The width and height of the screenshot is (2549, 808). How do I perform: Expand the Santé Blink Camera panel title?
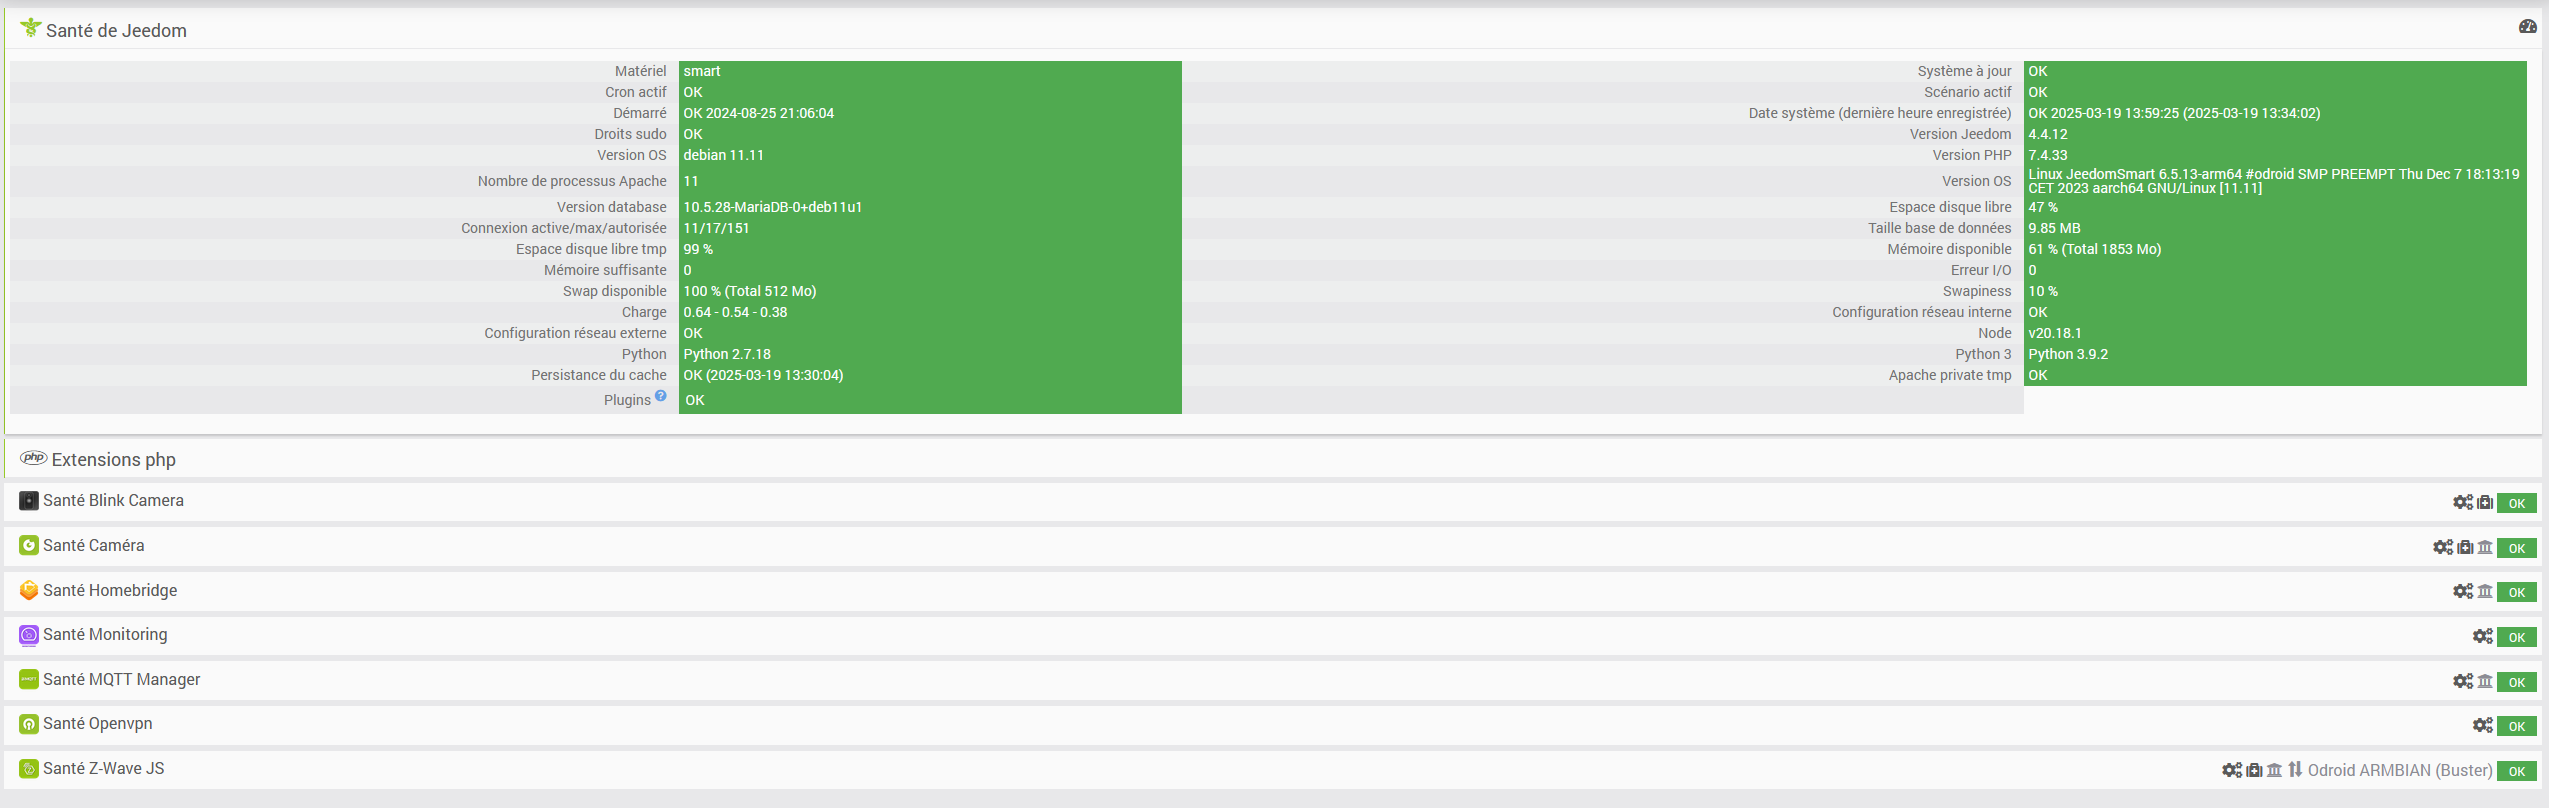coord(113,501)
